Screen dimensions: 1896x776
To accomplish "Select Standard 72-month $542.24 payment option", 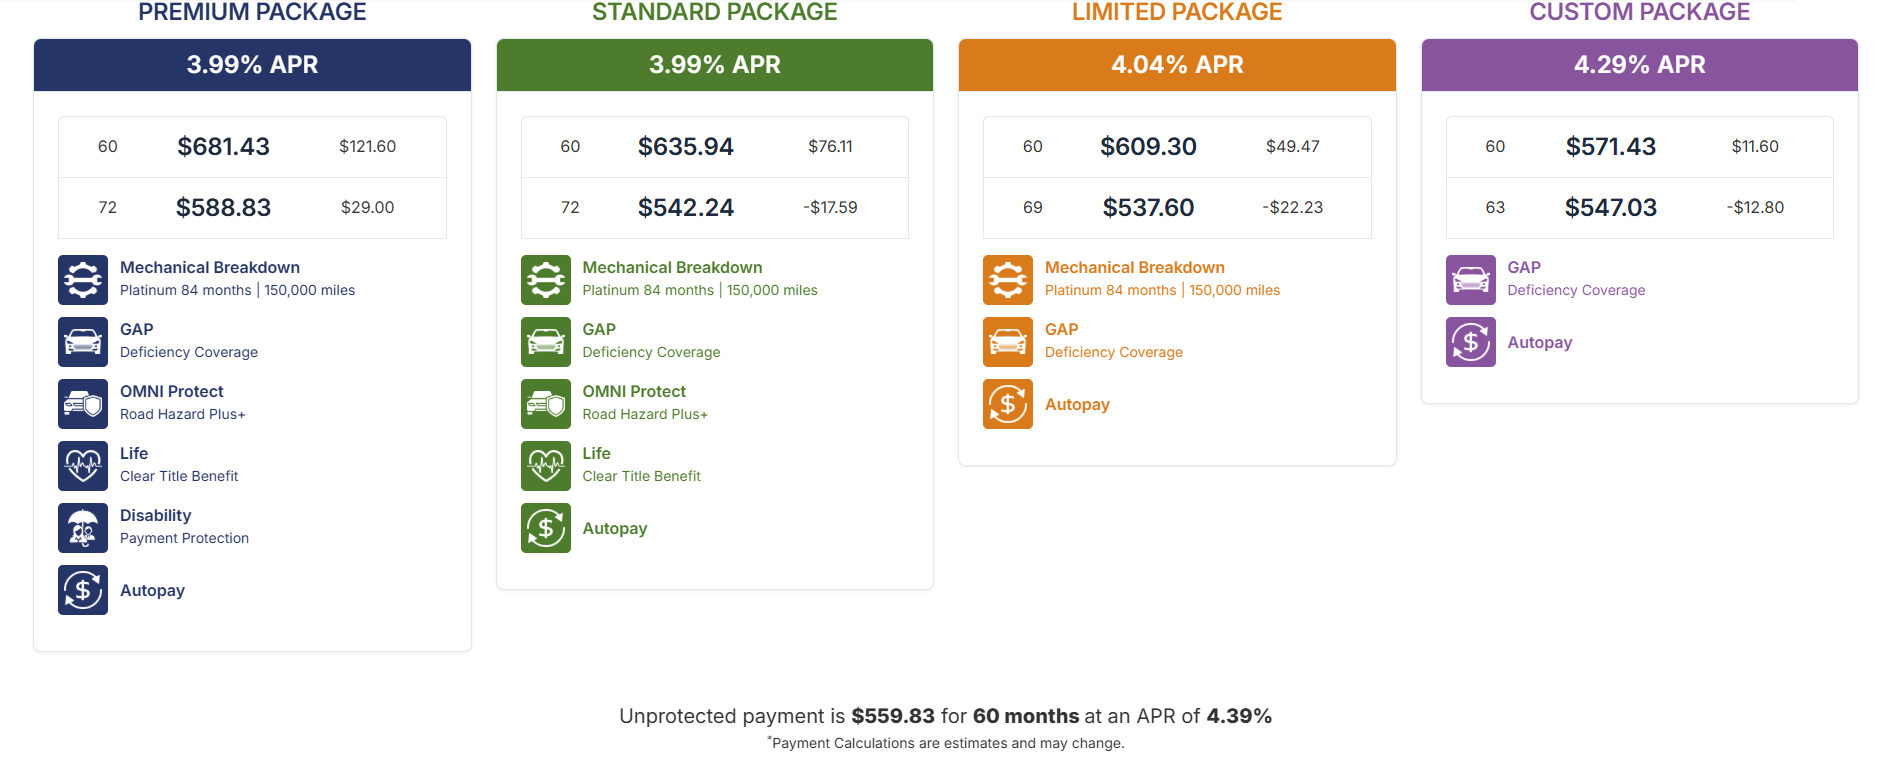I will point(715,208).
